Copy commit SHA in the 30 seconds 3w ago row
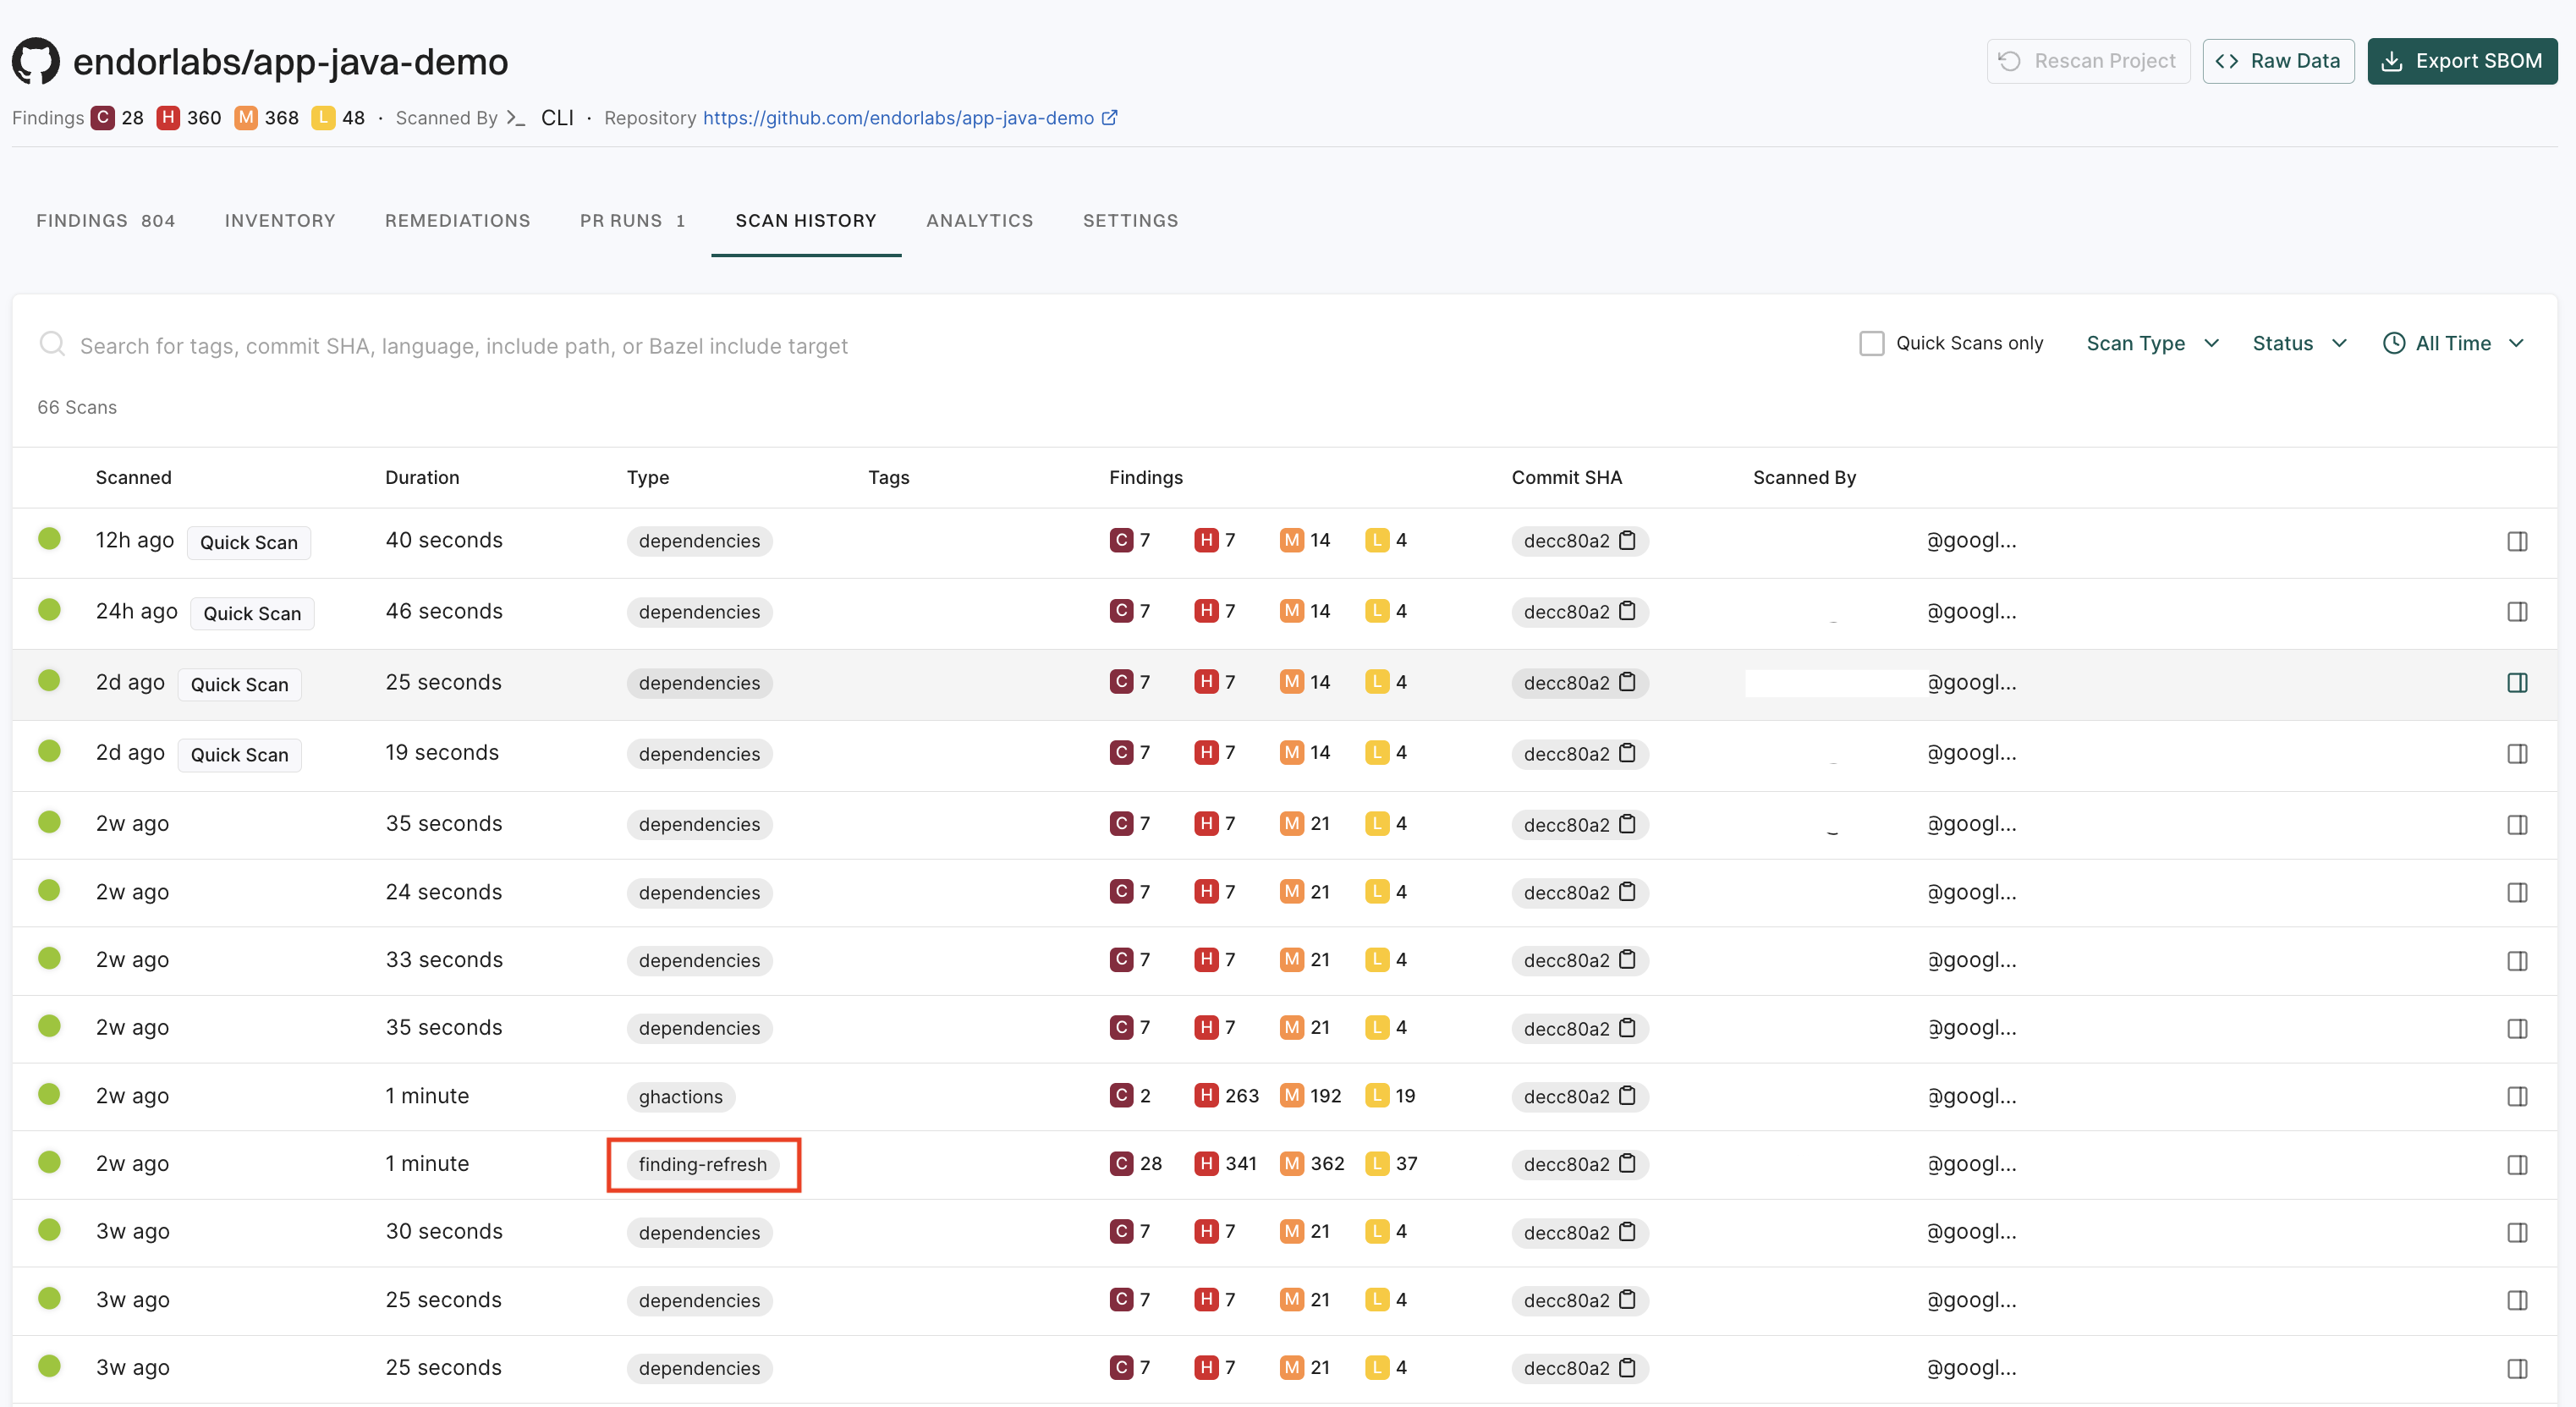 click(x=1627, y=1232)
